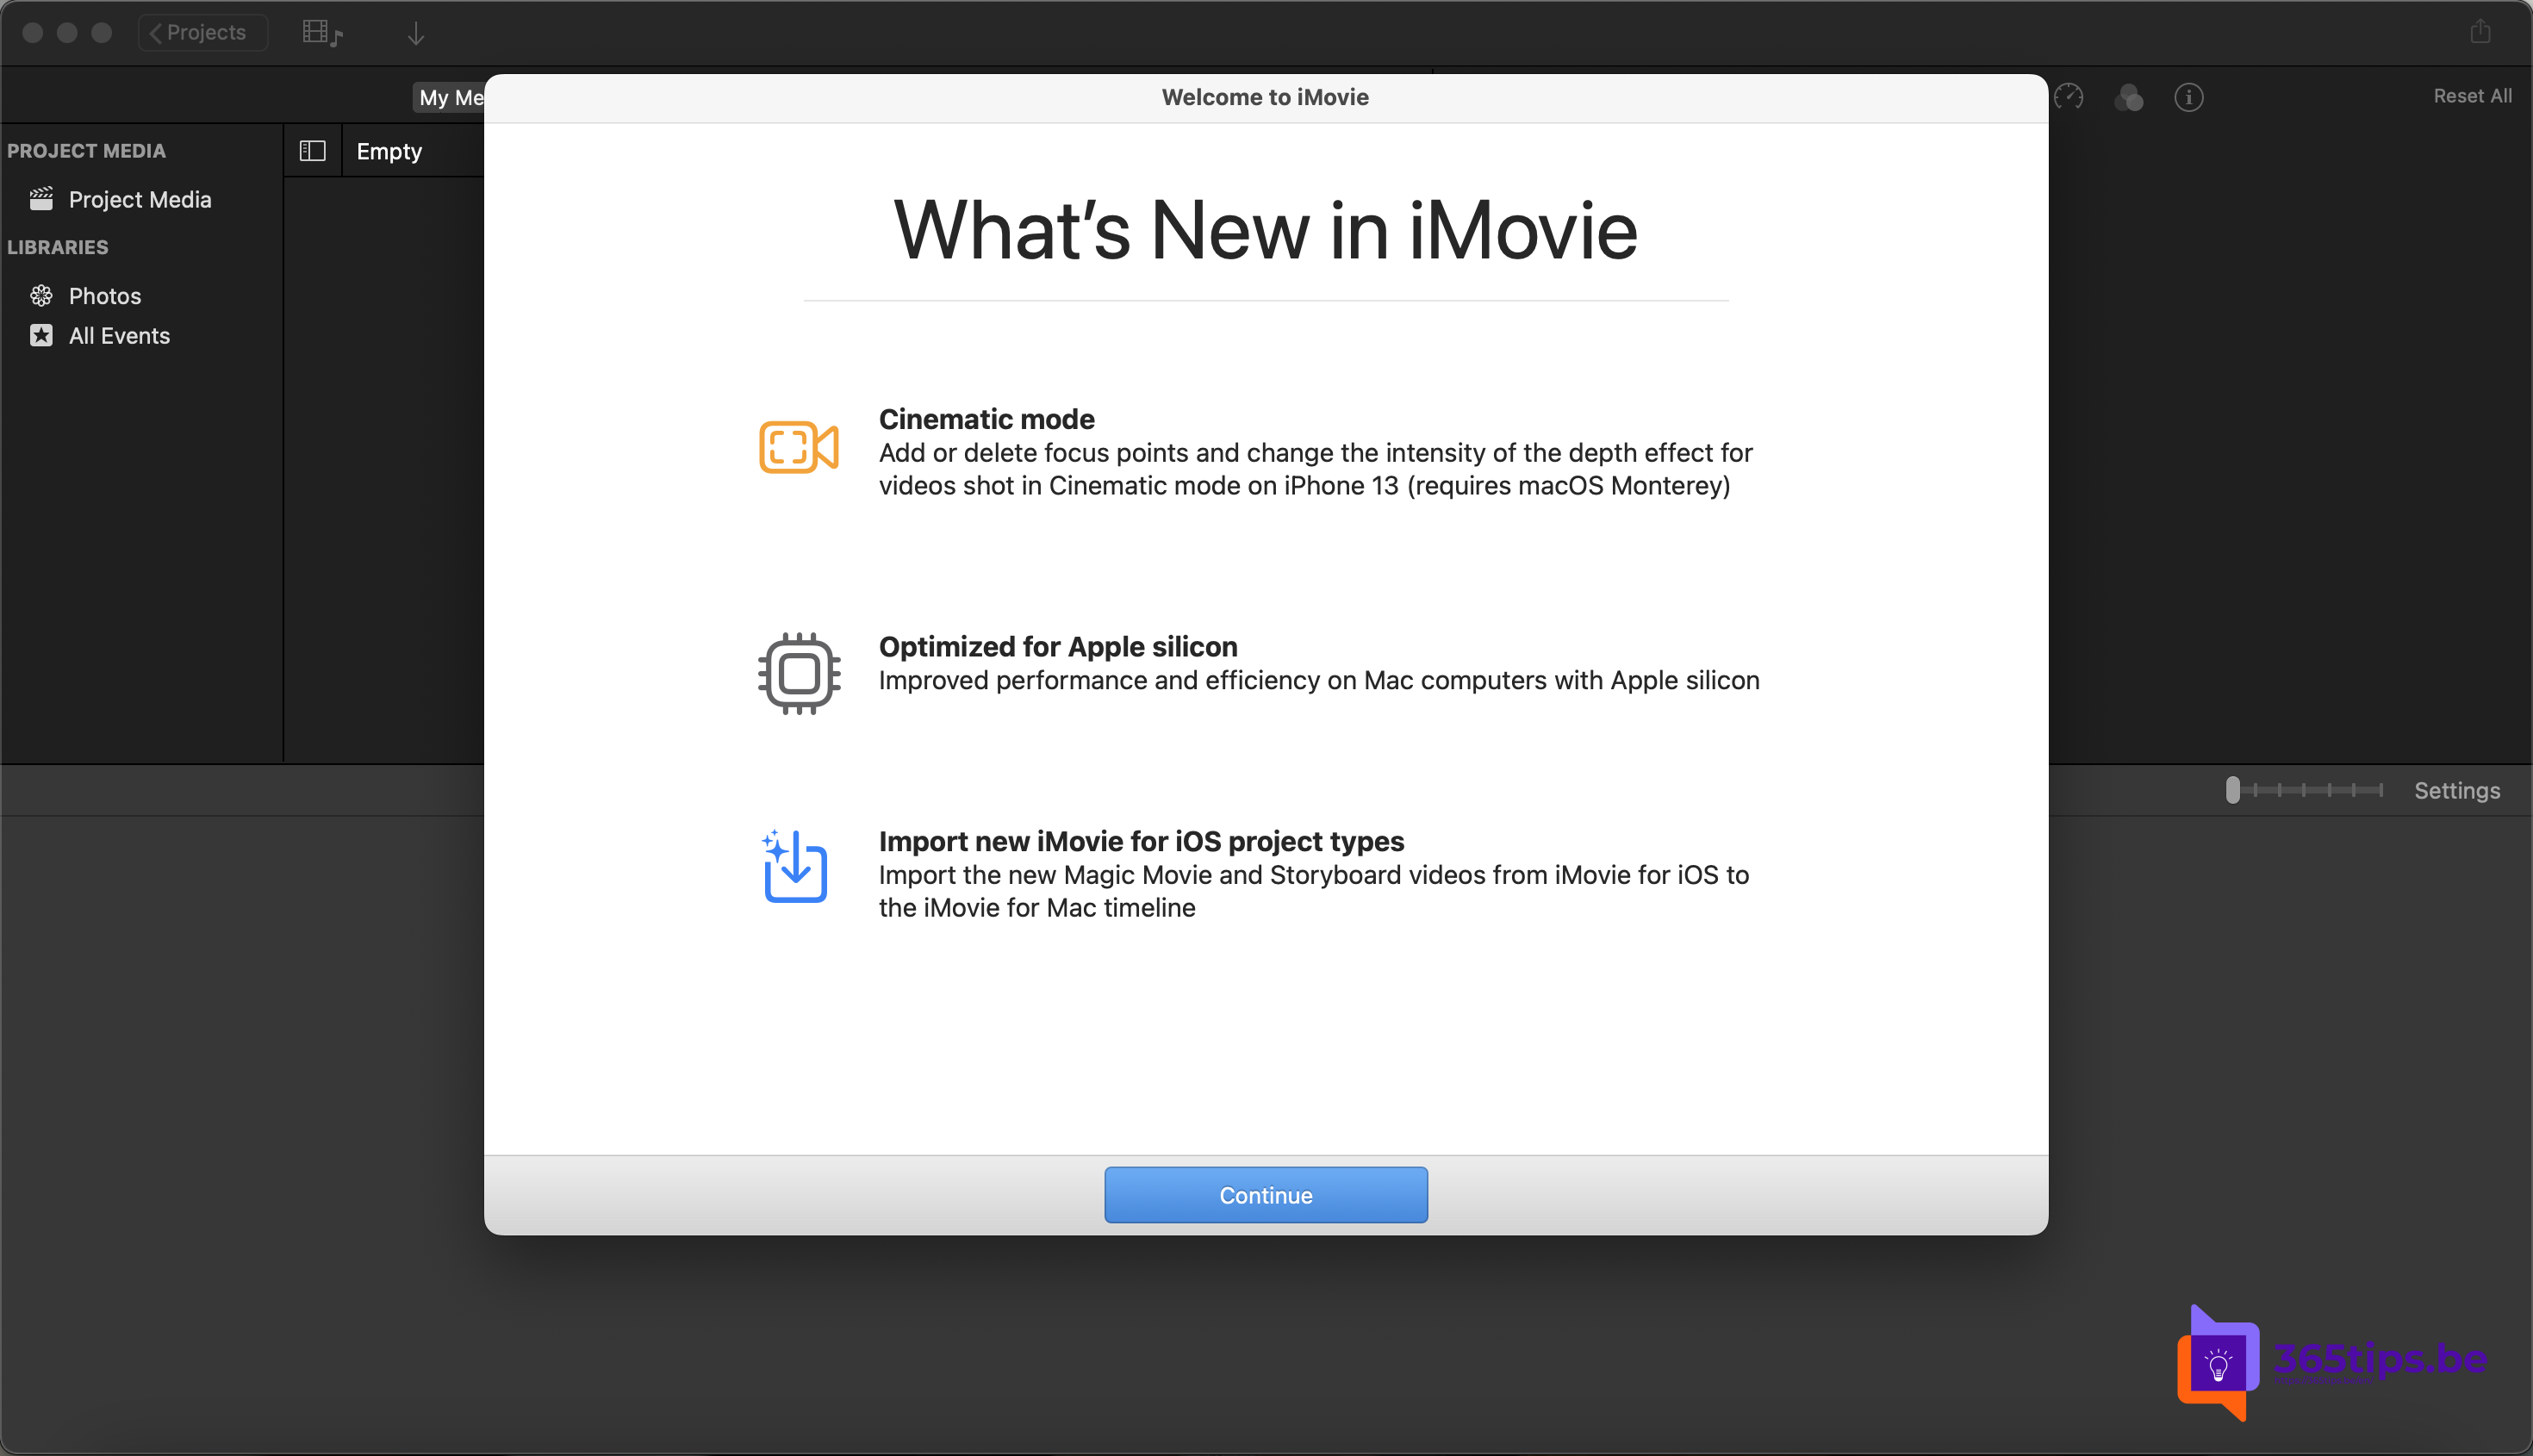Screen dimensions: 2533x1456
Task: Open the media browser film-and-music icon
Action: click(322, 33)
